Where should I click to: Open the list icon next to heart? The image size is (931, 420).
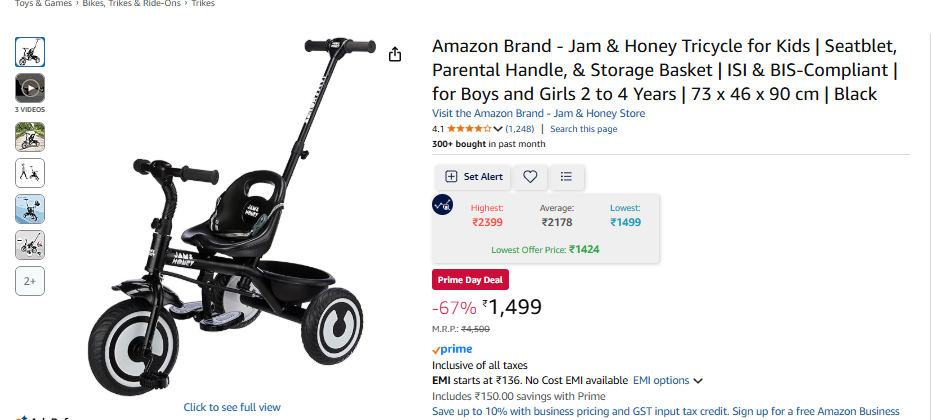click(x=566, y=176)
